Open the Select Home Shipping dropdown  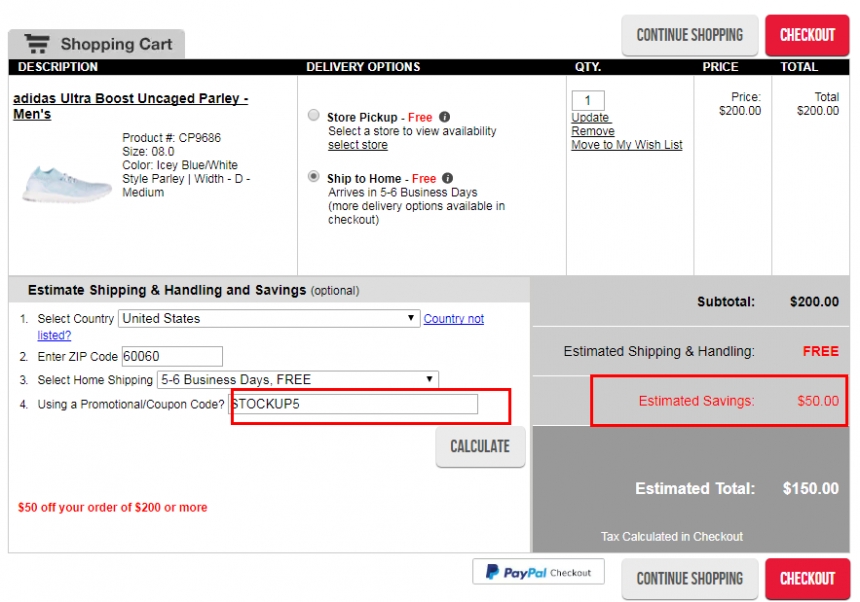tap(298, 379)
